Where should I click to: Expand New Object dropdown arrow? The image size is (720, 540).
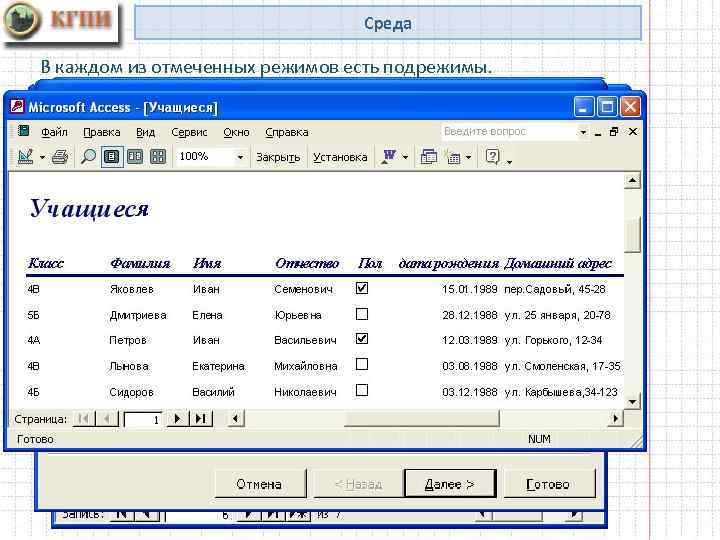(x=468, y=158)
